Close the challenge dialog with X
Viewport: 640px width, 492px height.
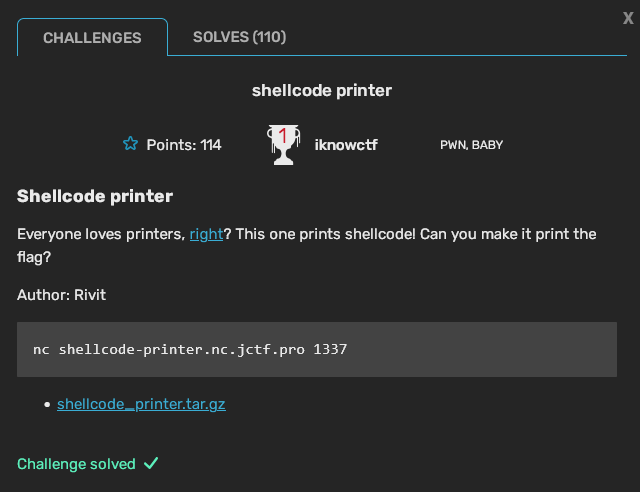pyautogui.click(x=627, y=17)
